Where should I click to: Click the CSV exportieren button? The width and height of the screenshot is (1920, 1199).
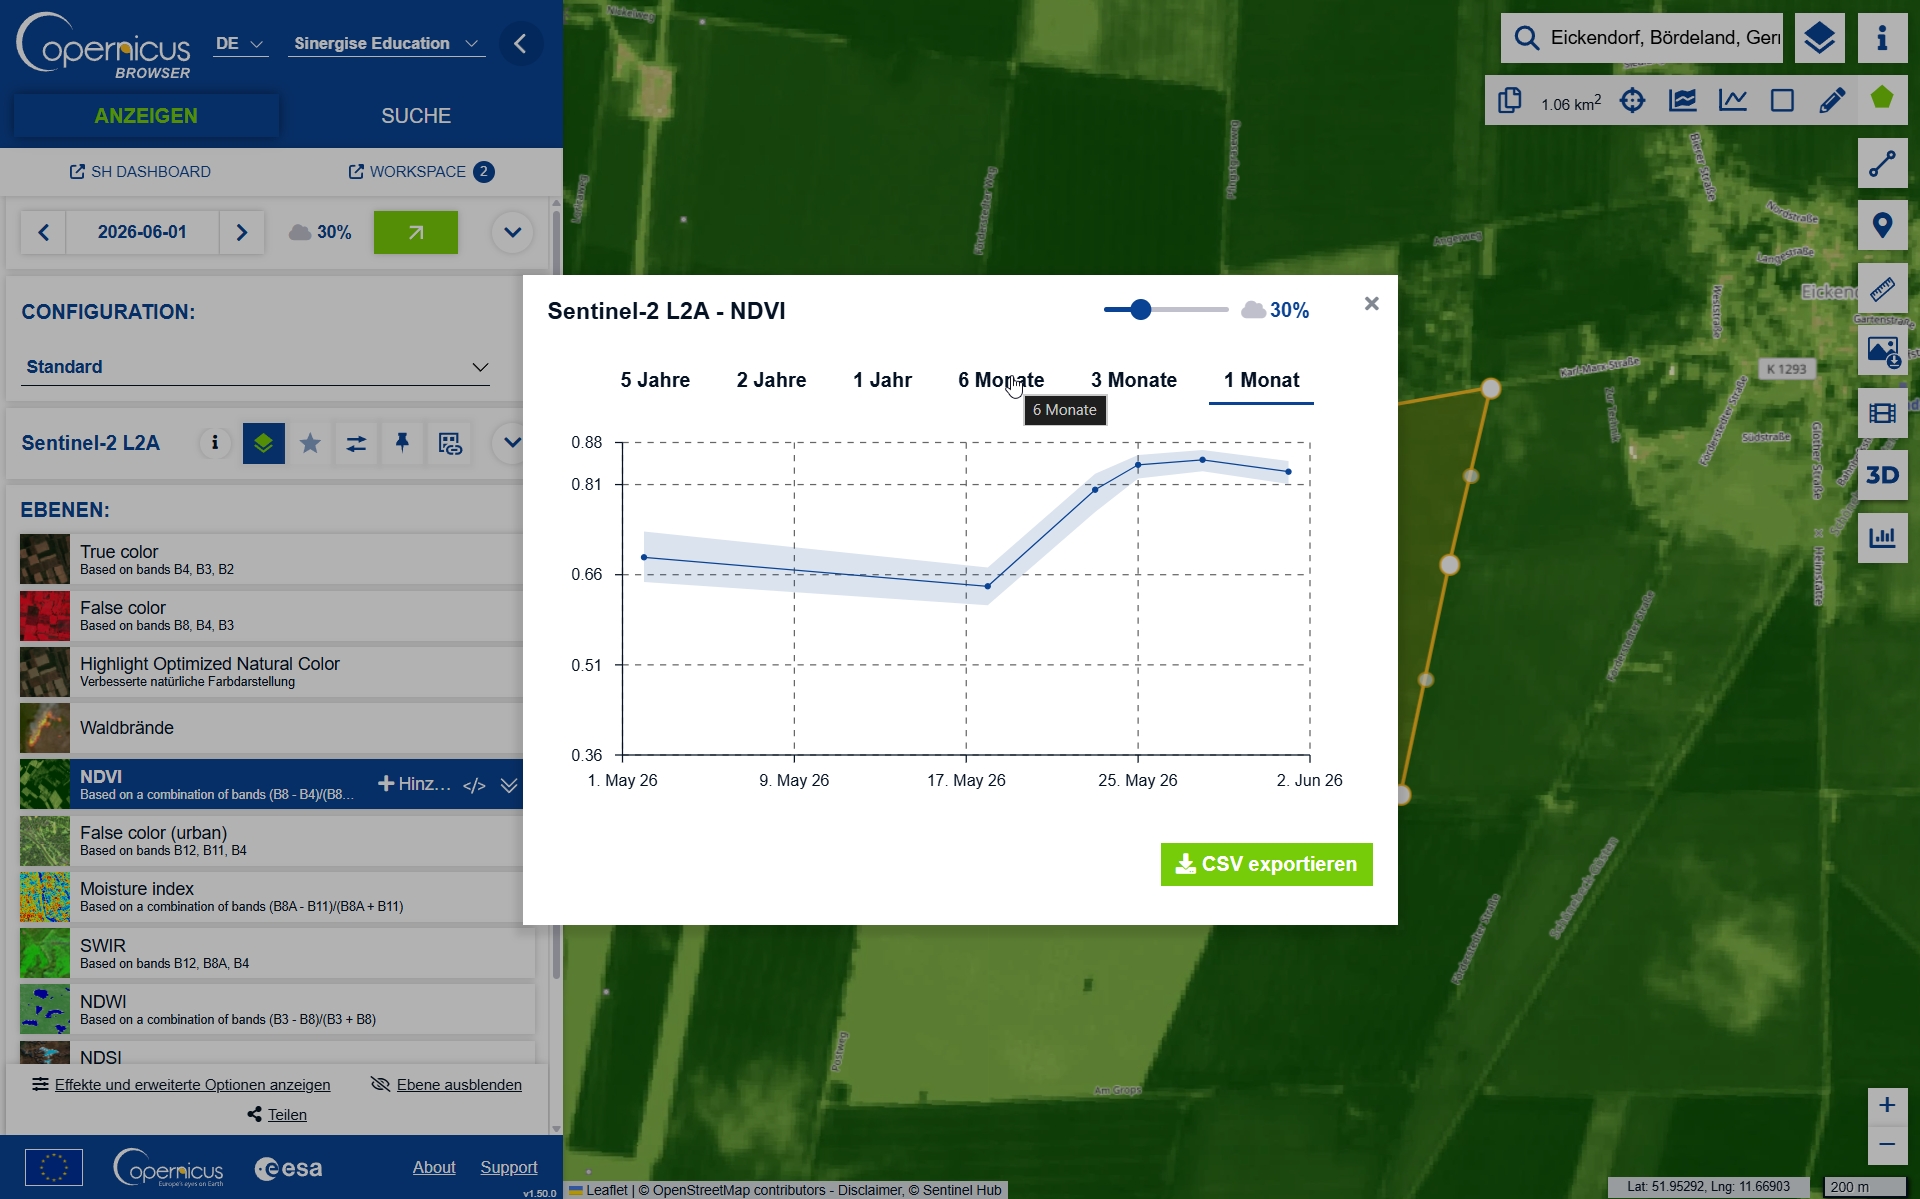(x=1266, y=864)
